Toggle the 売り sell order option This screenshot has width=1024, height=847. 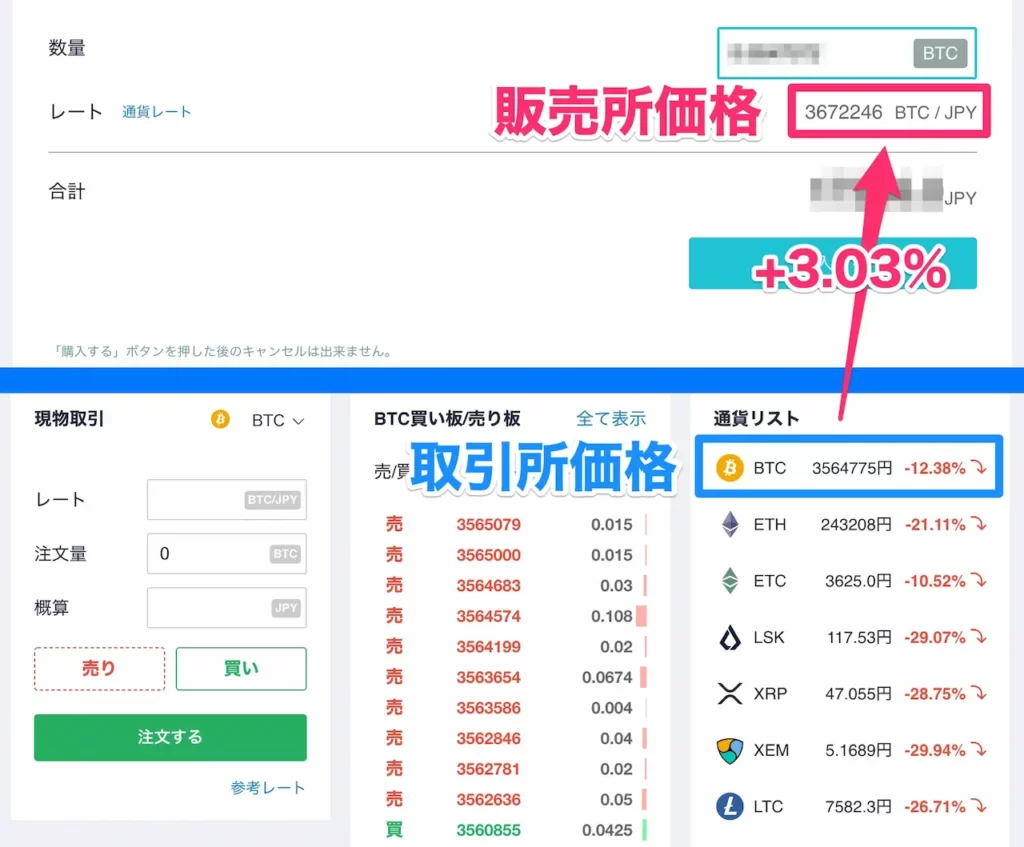[x=98, y=668]
